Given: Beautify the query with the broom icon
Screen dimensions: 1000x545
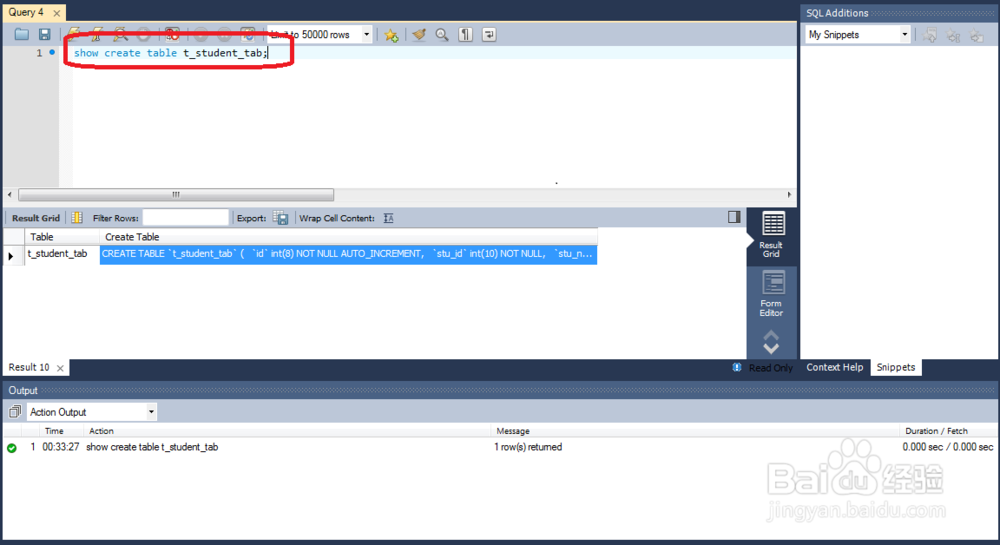Looking at the screenshot, I should tap(419, 34).
